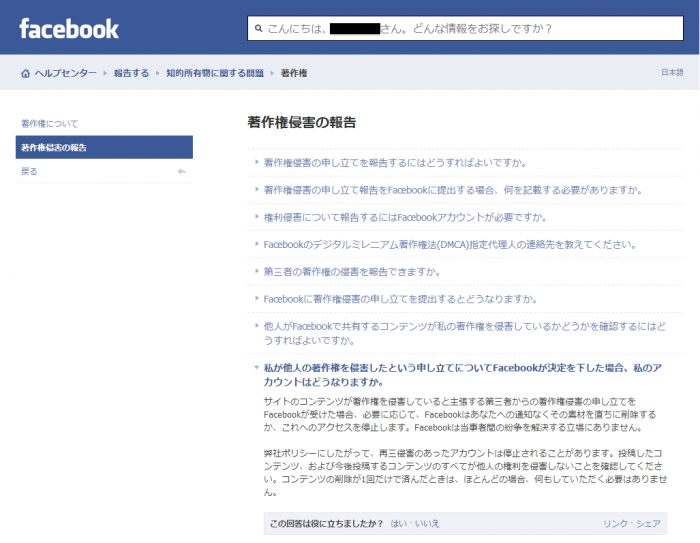
Task: Click 戻る in the sidebar
Action: pos(29,171)
